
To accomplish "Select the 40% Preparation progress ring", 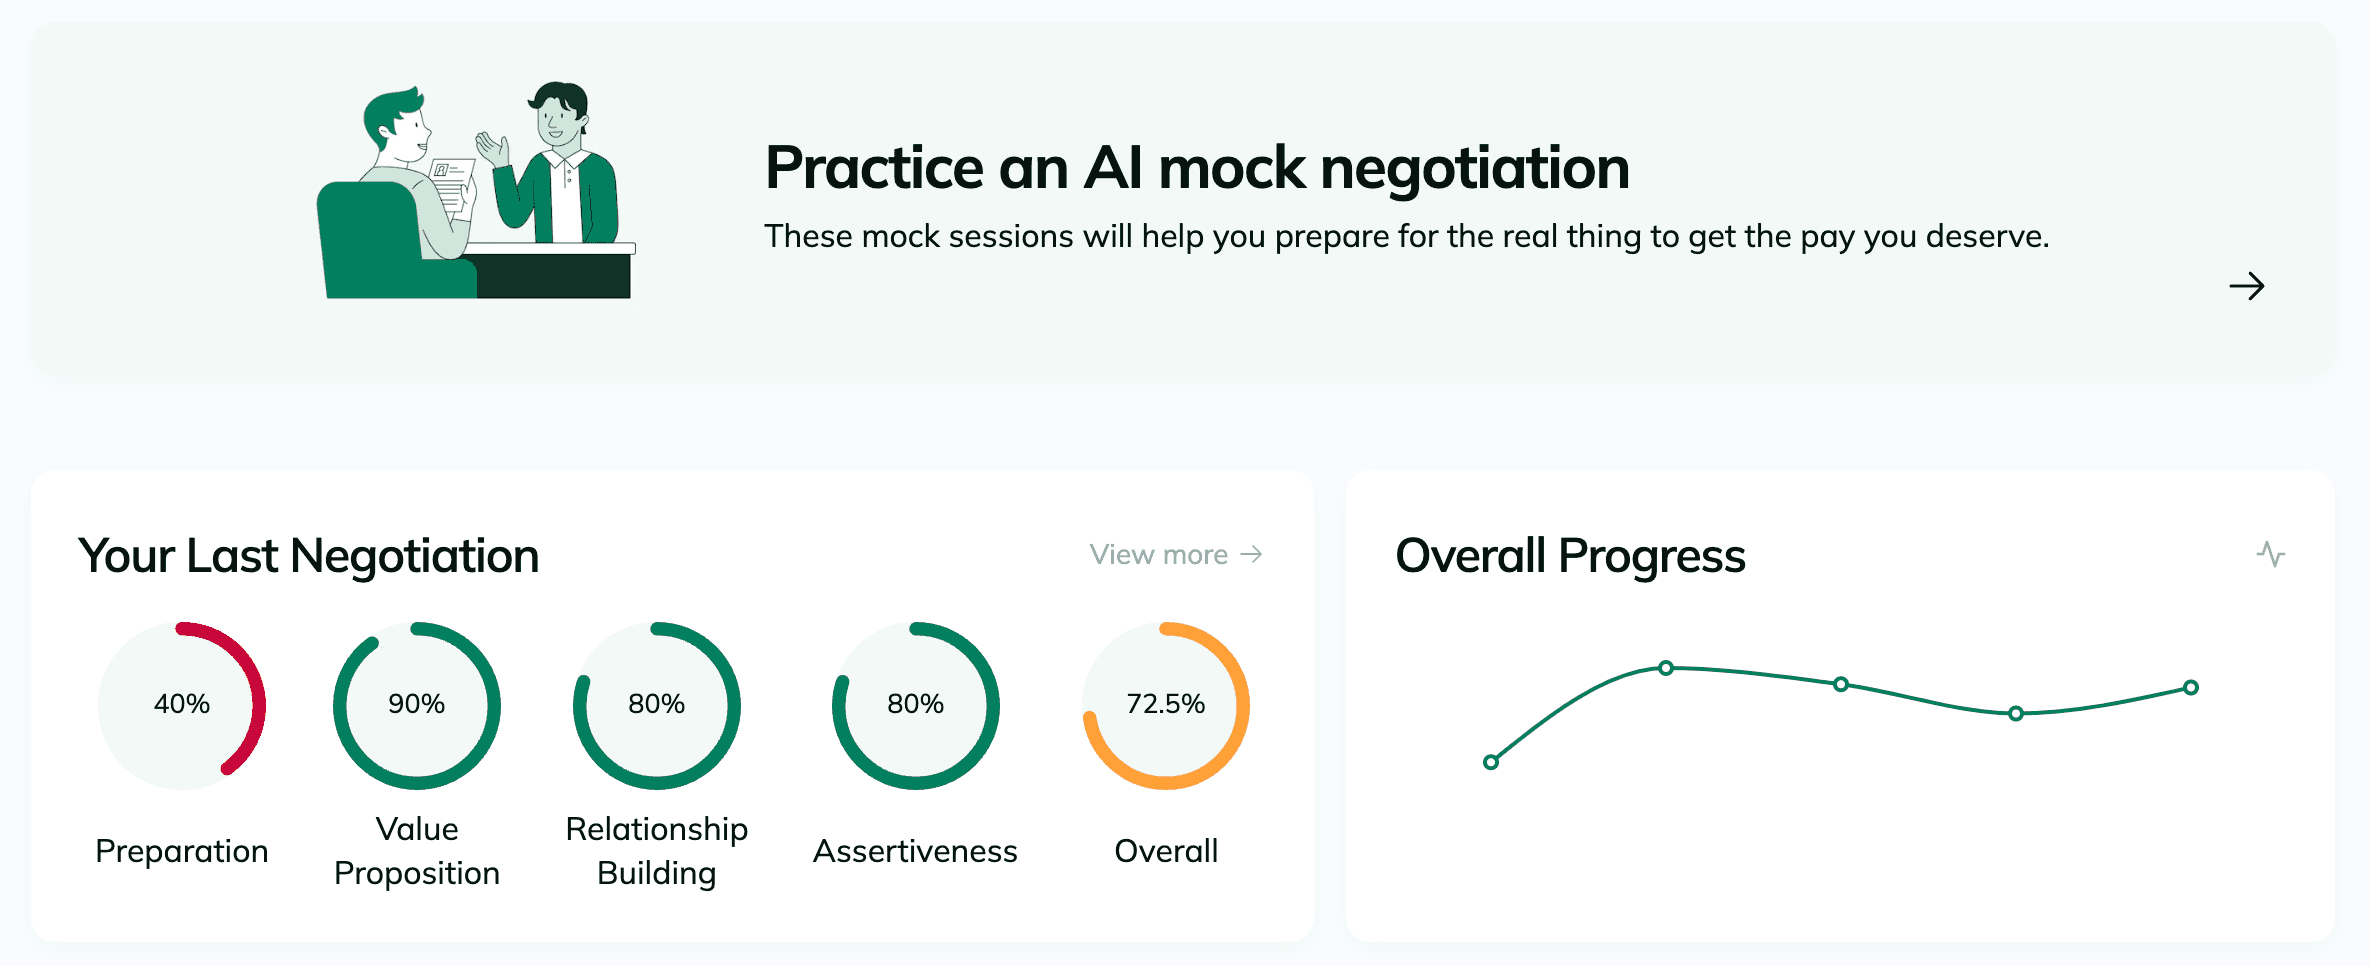I will 182,705.
